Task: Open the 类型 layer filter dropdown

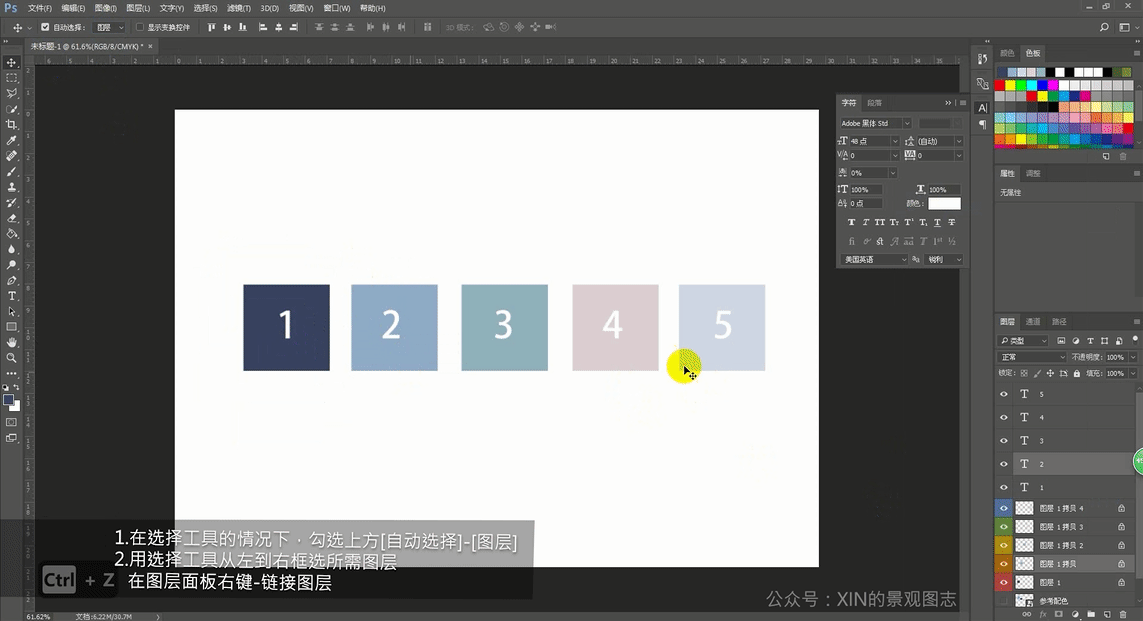Action: coord(1023,340)
